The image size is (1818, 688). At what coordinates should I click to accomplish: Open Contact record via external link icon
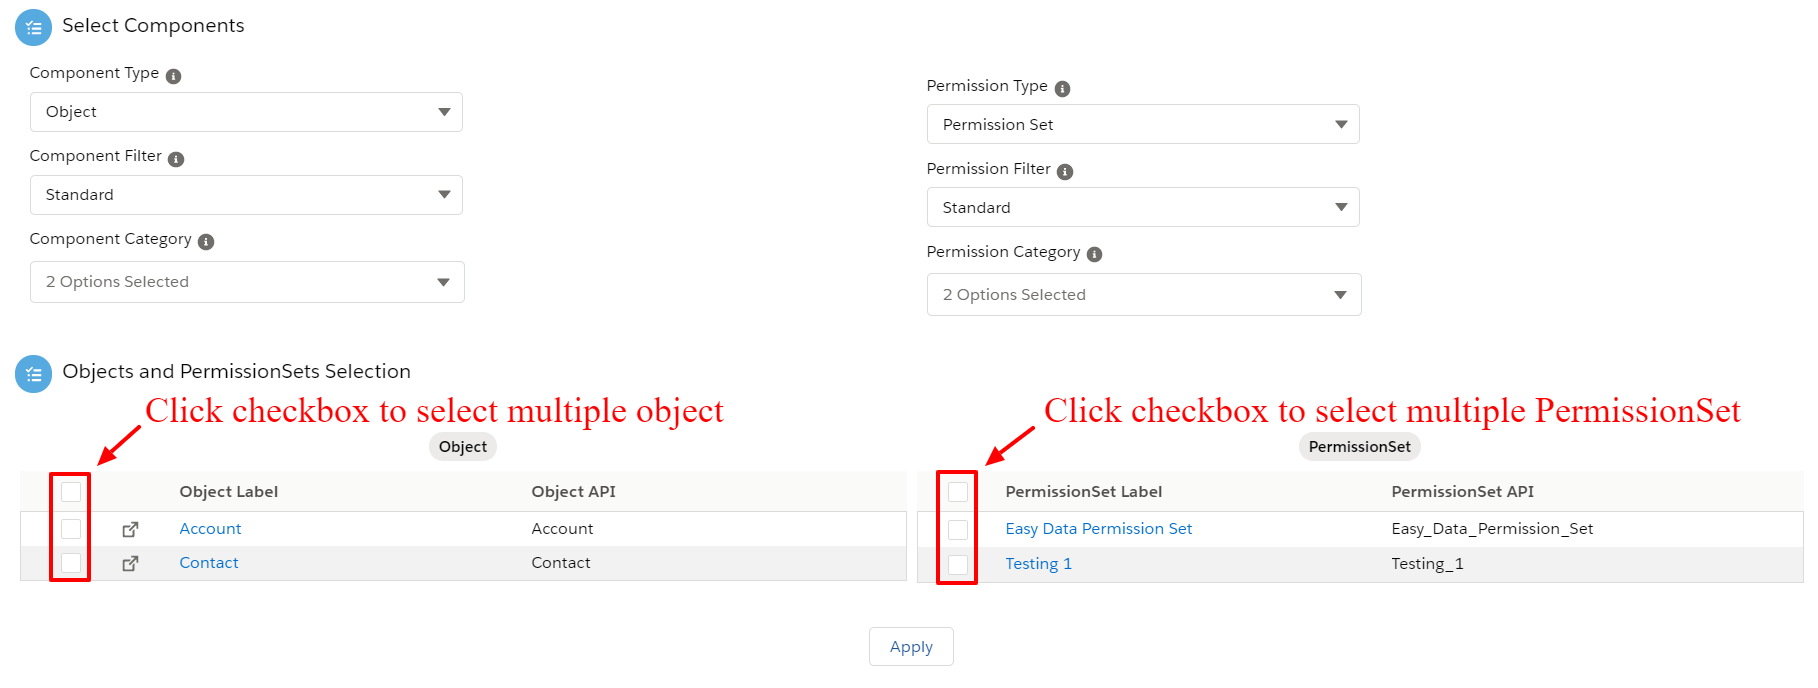pyautogui.click(x=130, y=563)
